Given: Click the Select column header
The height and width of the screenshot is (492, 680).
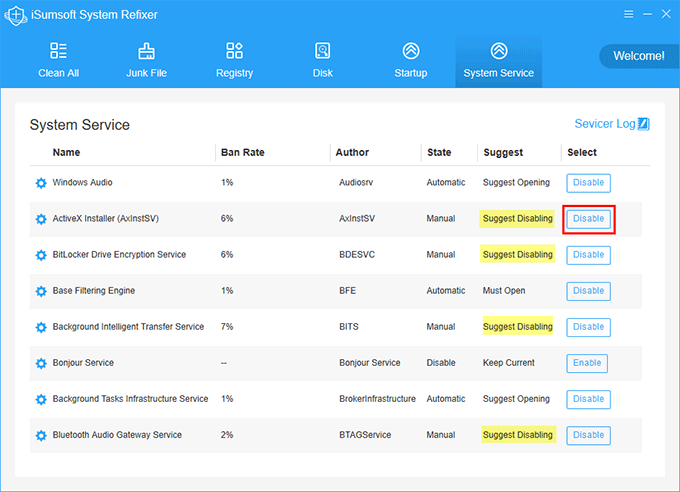Looking at the screenshot, I should pos(582,152).
